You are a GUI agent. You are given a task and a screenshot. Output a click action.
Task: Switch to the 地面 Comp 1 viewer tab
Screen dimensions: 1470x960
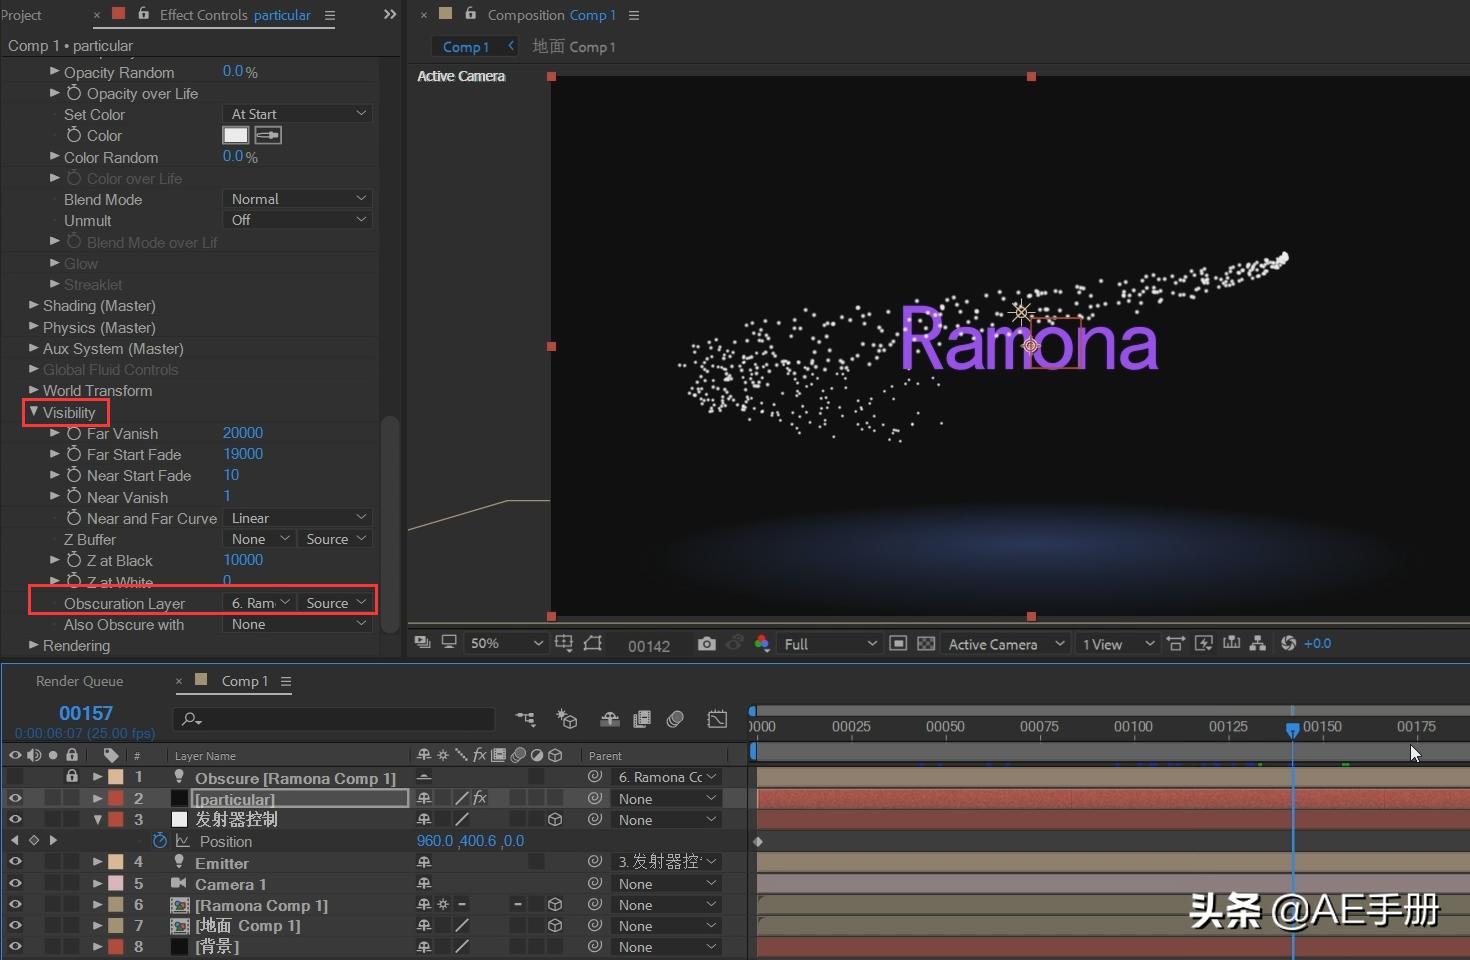(x=573, y=47)
